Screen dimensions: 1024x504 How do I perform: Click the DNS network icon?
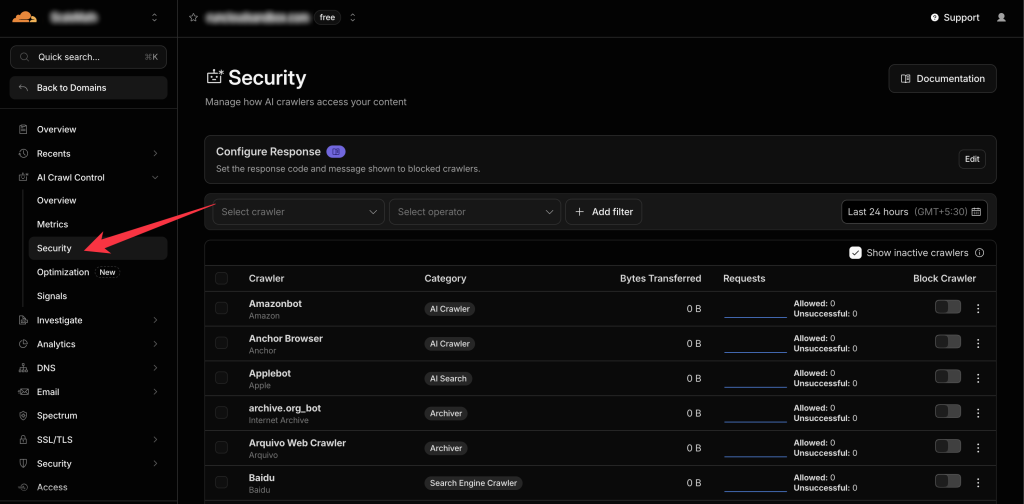[24, 368]
